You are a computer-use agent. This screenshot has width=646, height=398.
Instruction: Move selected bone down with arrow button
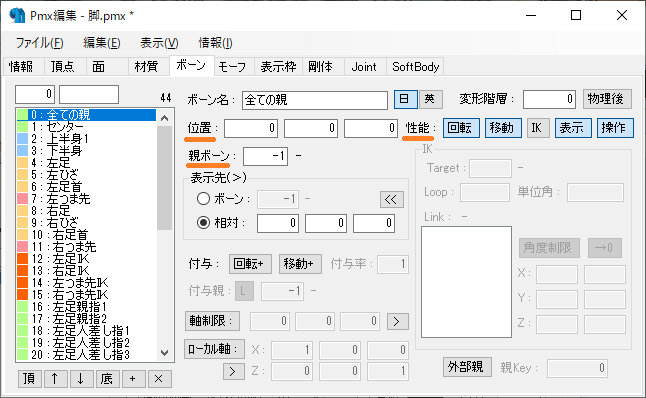pos(81,379)
